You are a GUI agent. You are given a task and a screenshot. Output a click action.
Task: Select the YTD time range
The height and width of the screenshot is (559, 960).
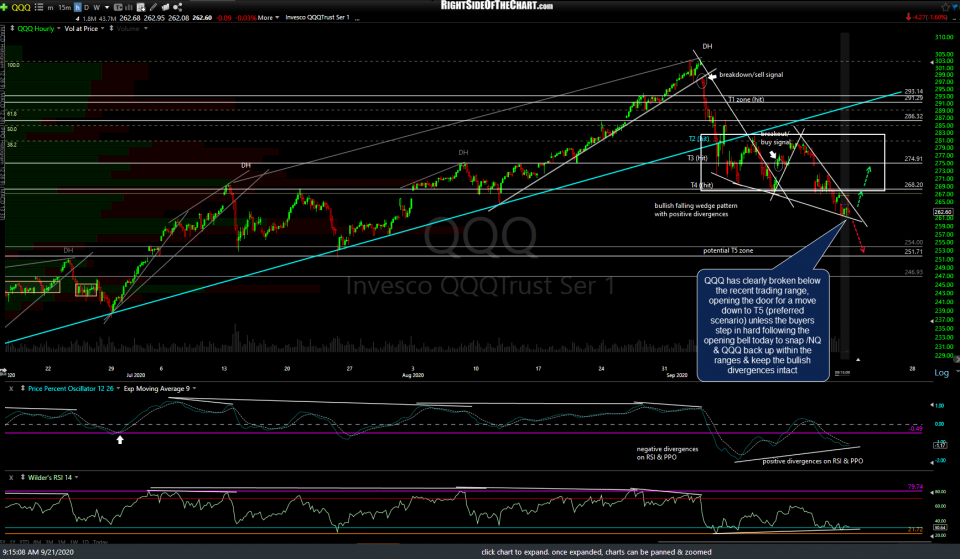(x=24, y=542)
